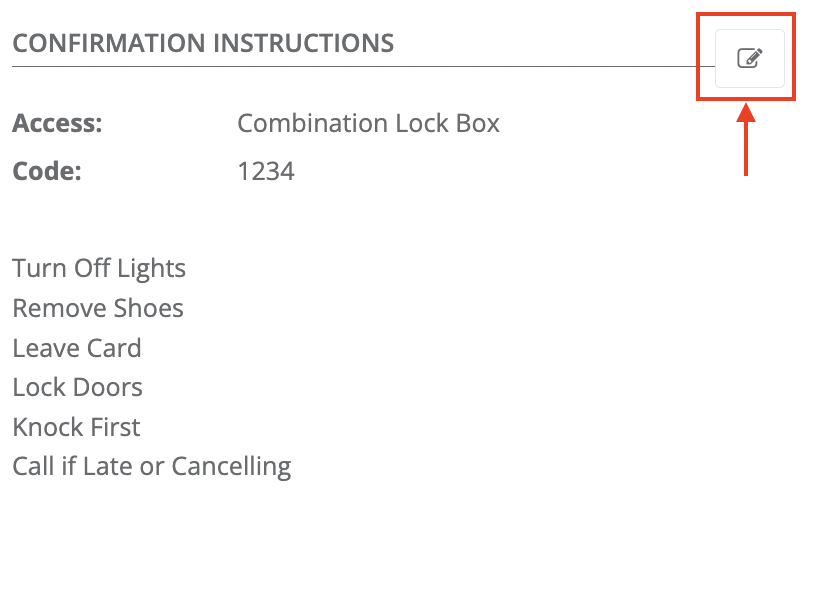
Task: Click the Lock Doors instruction
Action: point(77,388)
